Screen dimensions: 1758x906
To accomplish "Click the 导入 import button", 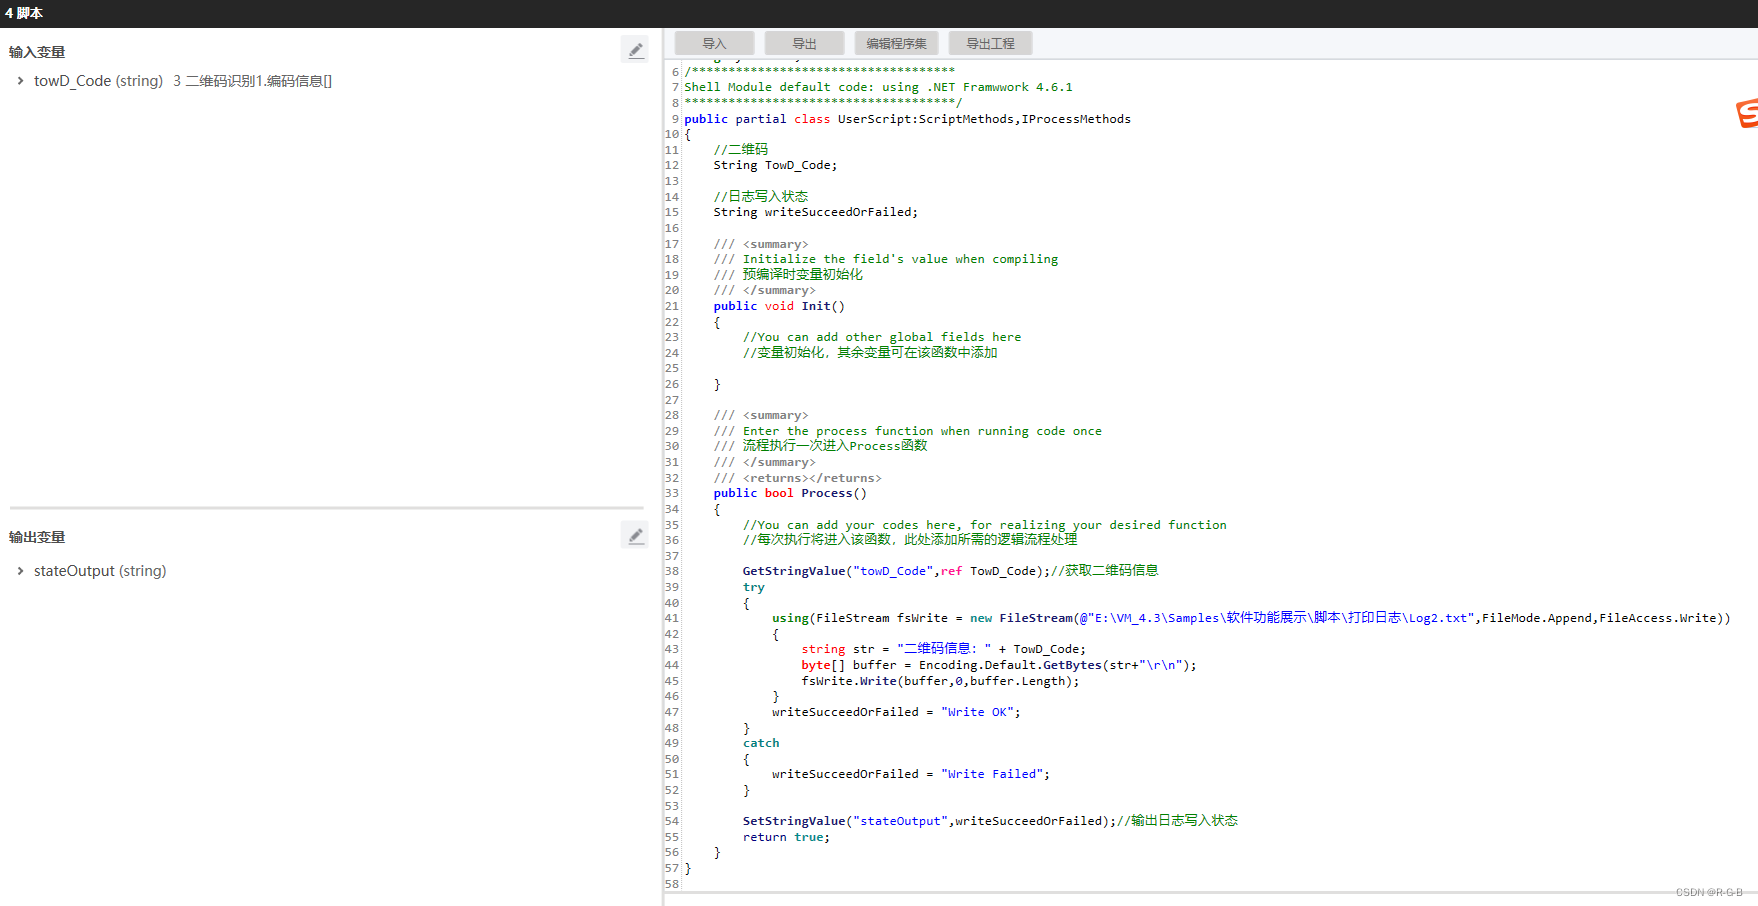I will (714, 43).
